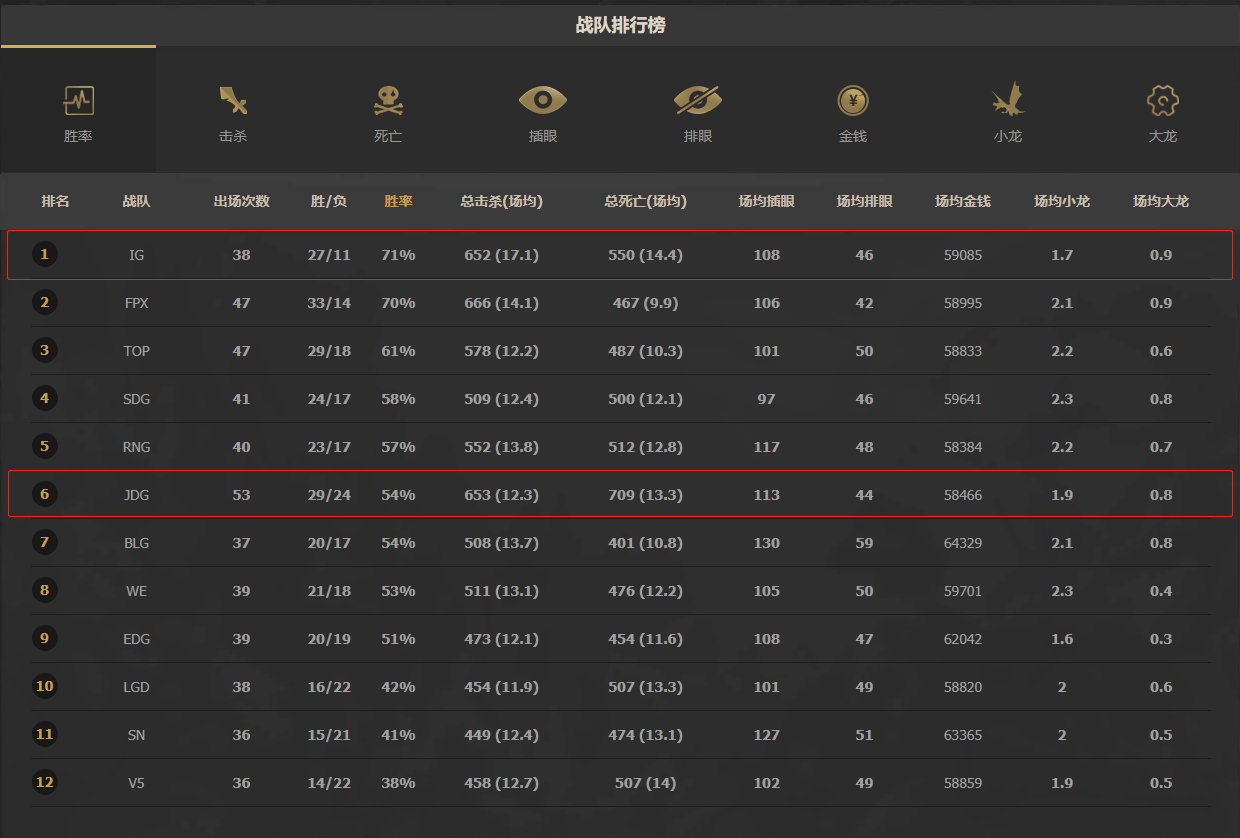Image resolution: width=1240 pixels, height=838 pixels.
Task: Open team EDG in the table
Action: pos(137,639)
